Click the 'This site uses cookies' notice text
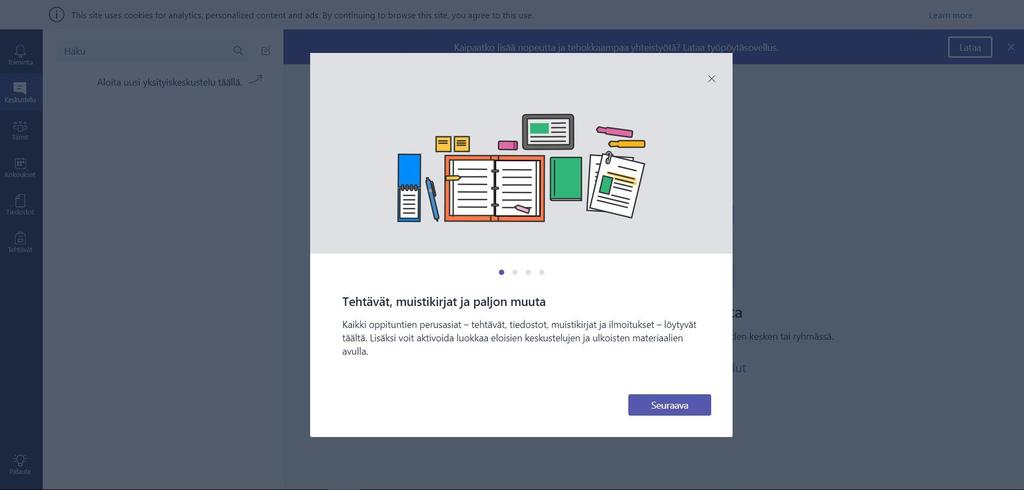The width and height of the screenshot is (1024, 490). [x=302, y=15]
